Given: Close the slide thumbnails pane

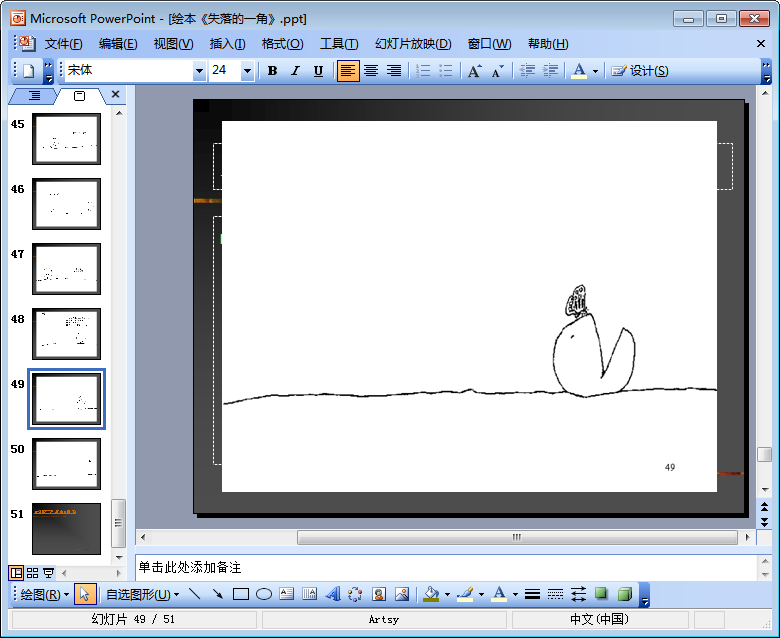Looking at the screenshot, I should 115,94.
